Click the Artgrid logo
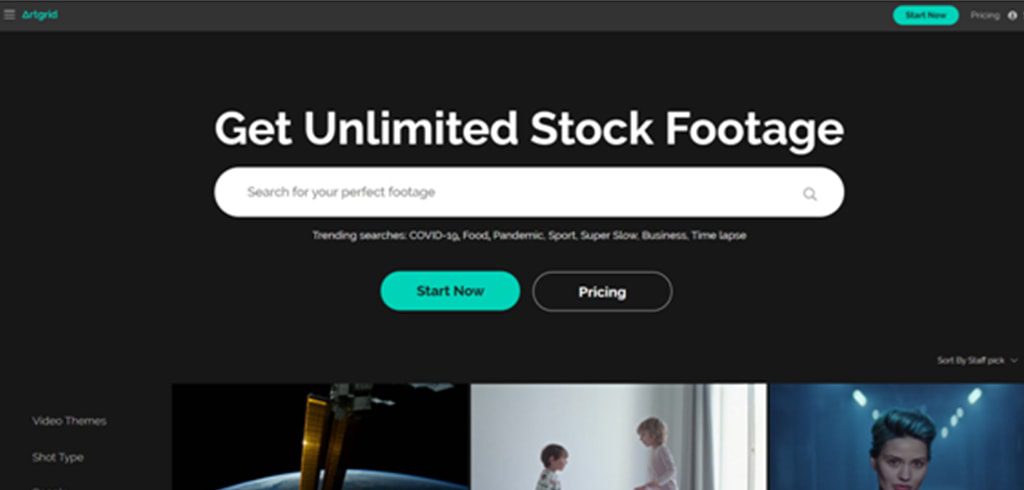This screenshot has width=1024, height=490. tap(40, 14)
